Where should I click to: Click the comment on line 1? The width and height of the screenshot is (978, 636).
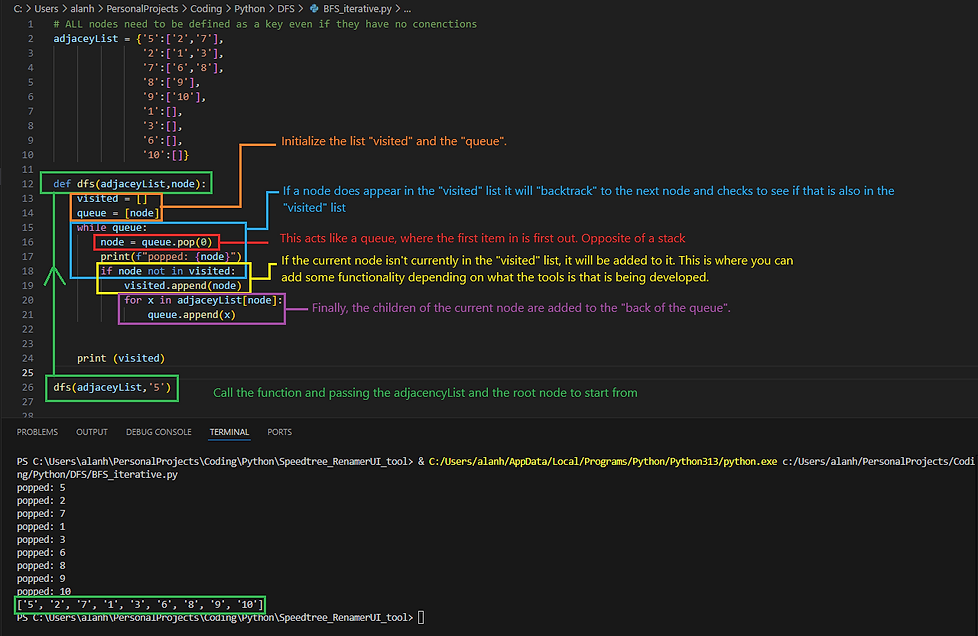click(x=265, y=24)
